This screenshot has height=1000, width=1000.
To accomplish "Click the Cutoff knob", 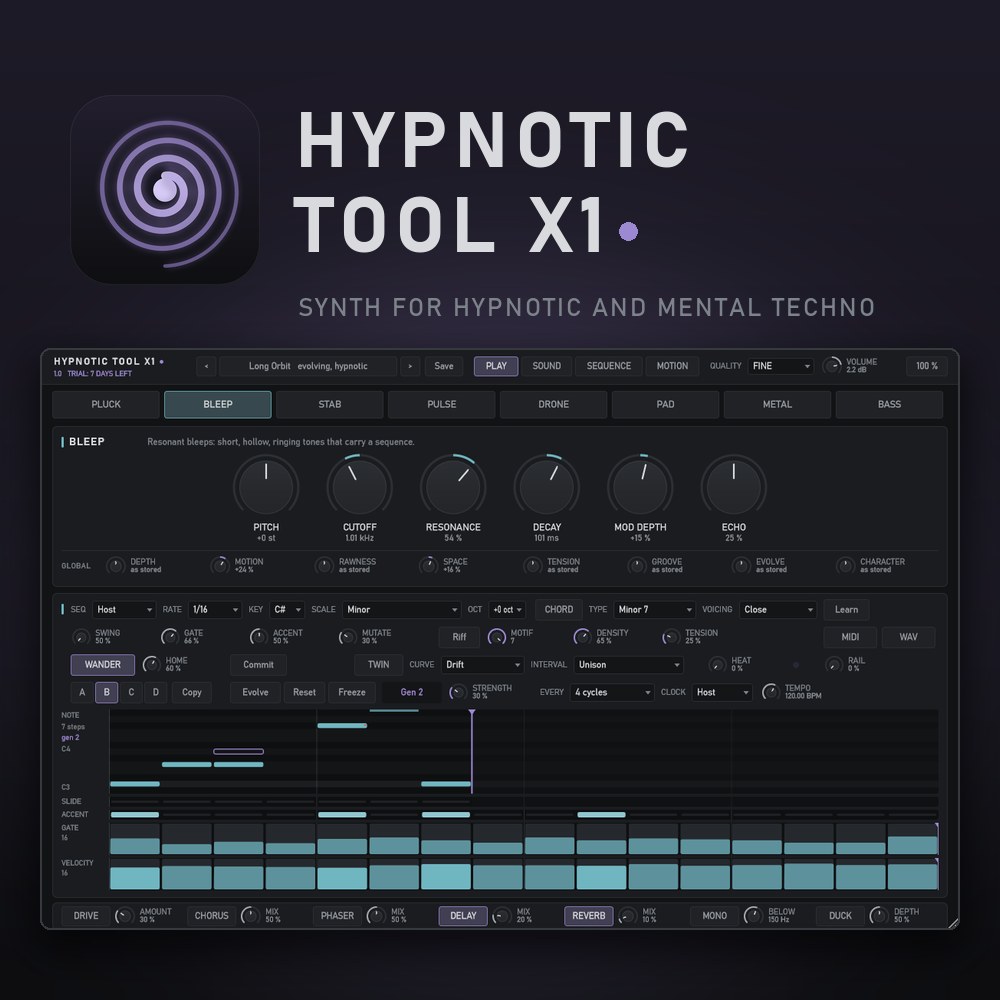I will point(360,487).
